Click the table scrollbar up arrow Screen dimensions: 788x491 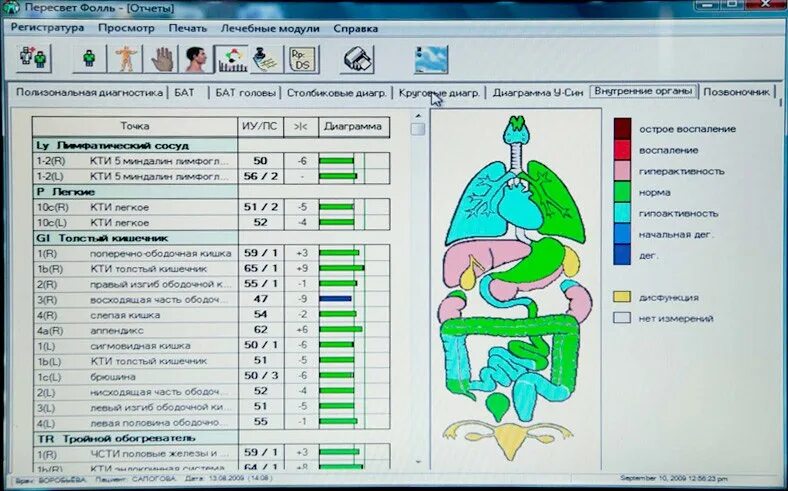click(x=418, y=116)
